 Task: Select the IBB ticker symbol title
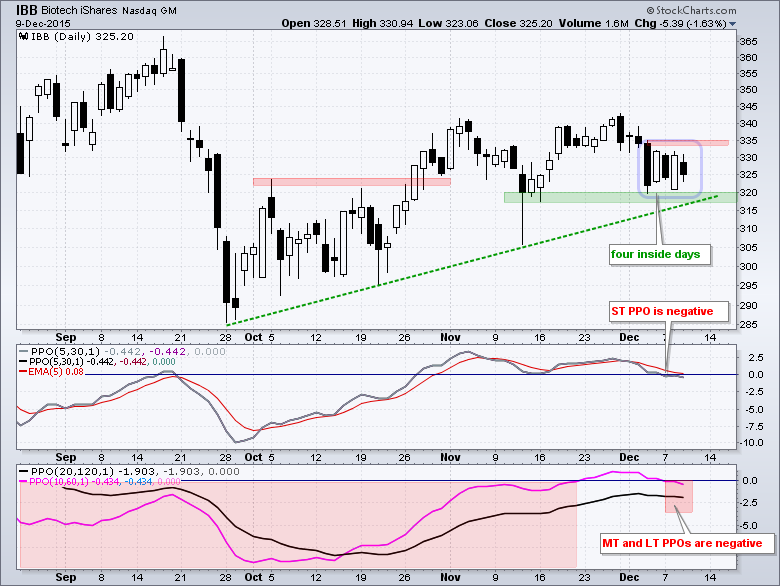[x=26, y=10]
